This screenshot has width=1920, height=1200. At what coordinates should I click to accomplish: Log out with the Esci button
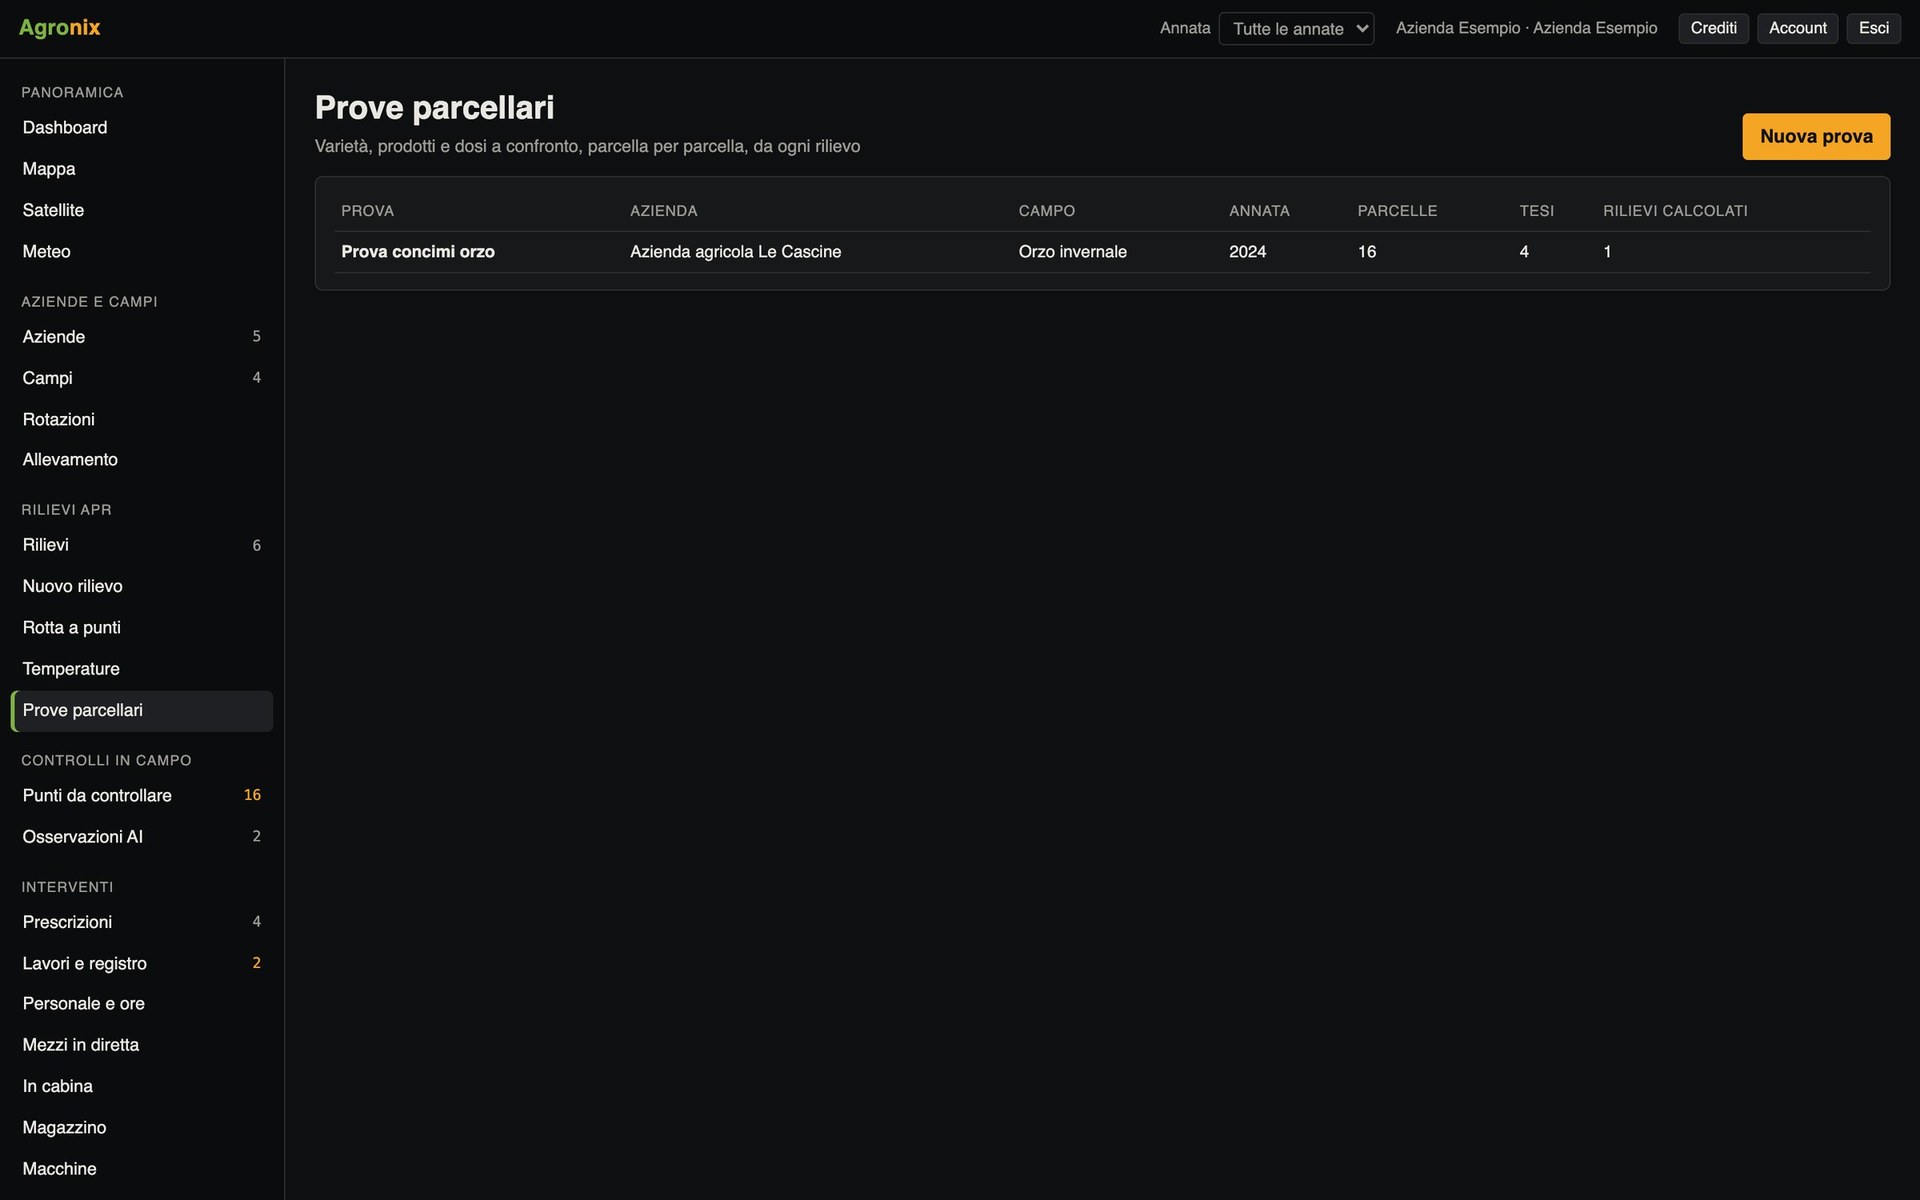click(1873, 28)
